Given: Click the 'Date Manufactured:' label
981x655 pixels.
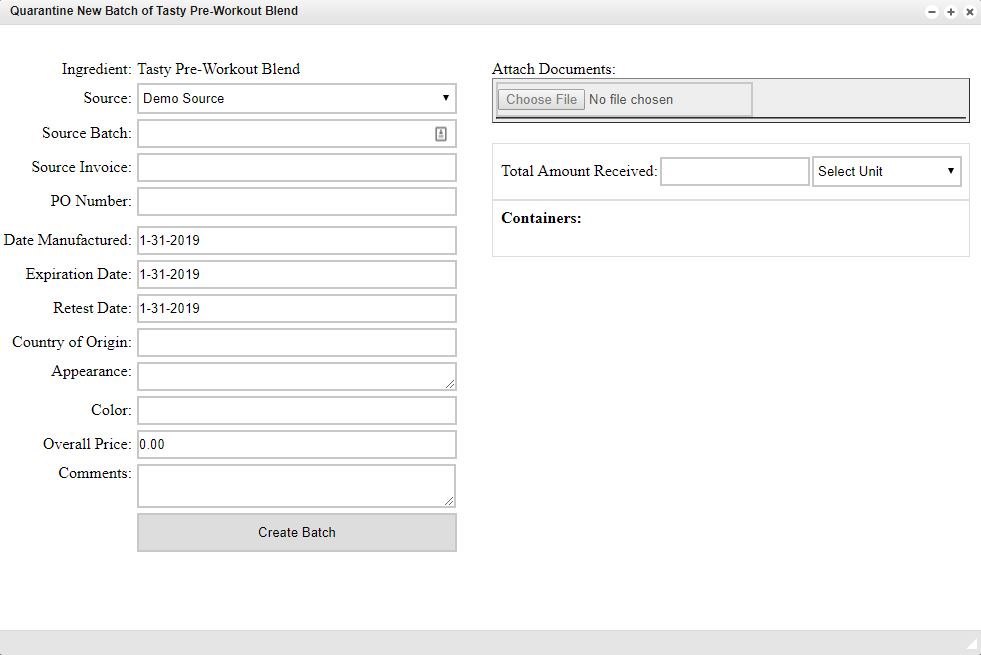Looking at the screenshot, I should coord(68,240).
